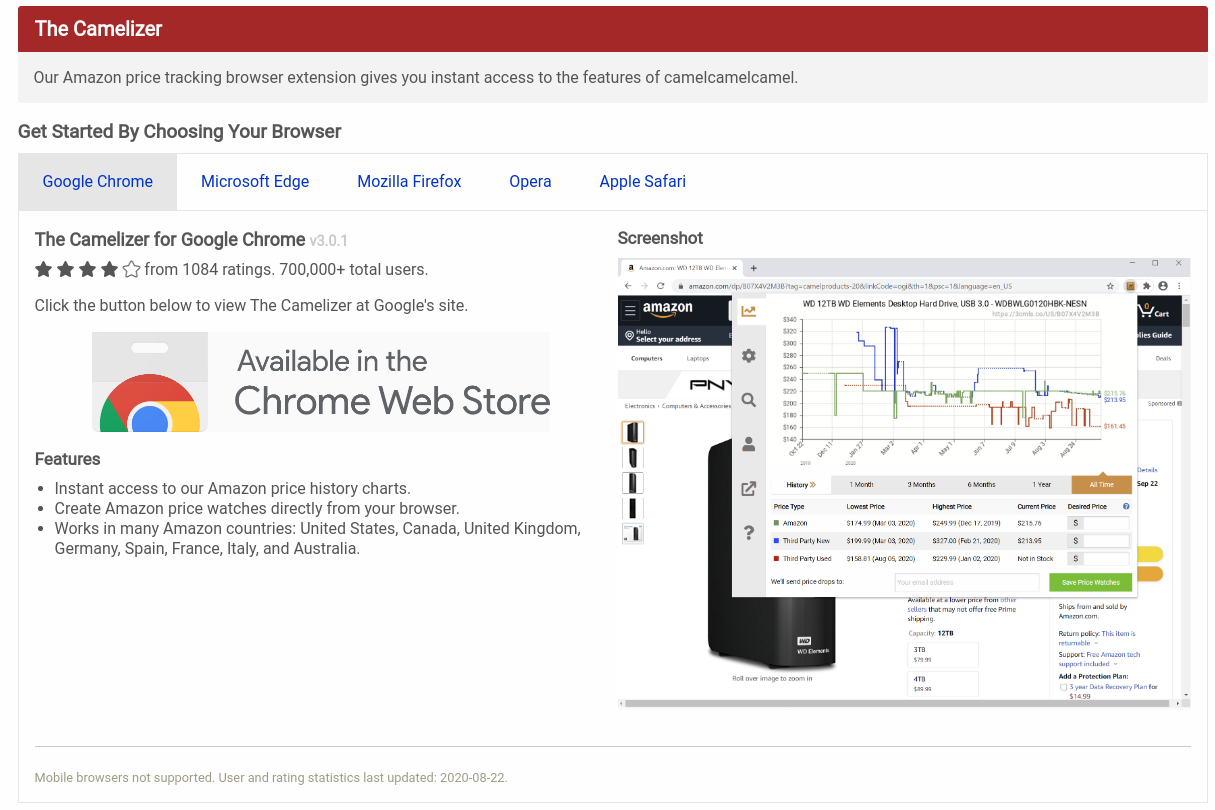Click the search magnifier icon in the sidebar
Screen dimensions: 1215x810
tap(749, 400)
